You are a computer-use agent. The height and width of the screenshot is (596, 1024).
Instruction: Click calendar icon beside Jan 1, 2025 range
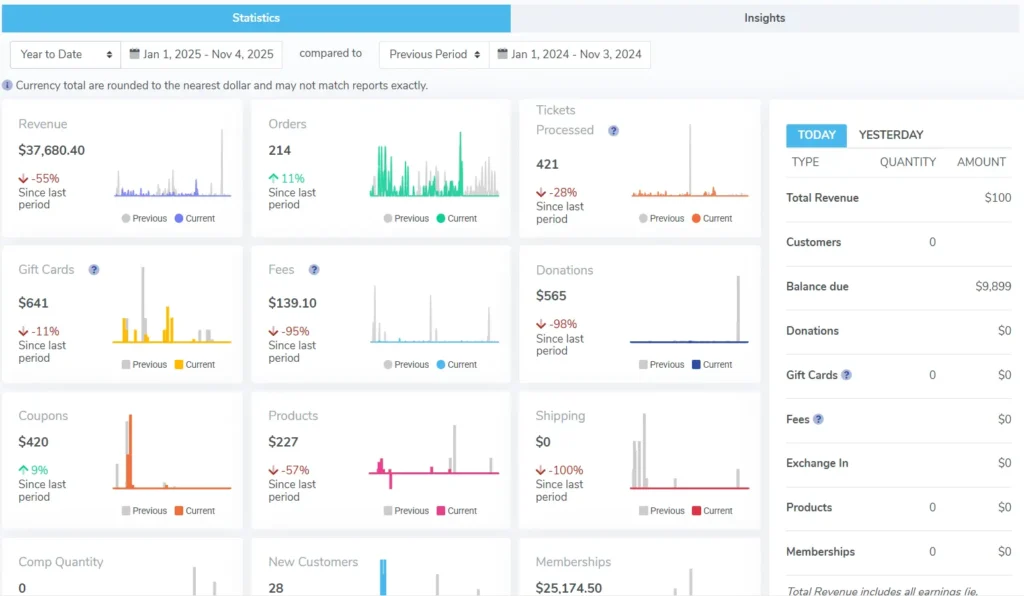click(x=135, y=54)
